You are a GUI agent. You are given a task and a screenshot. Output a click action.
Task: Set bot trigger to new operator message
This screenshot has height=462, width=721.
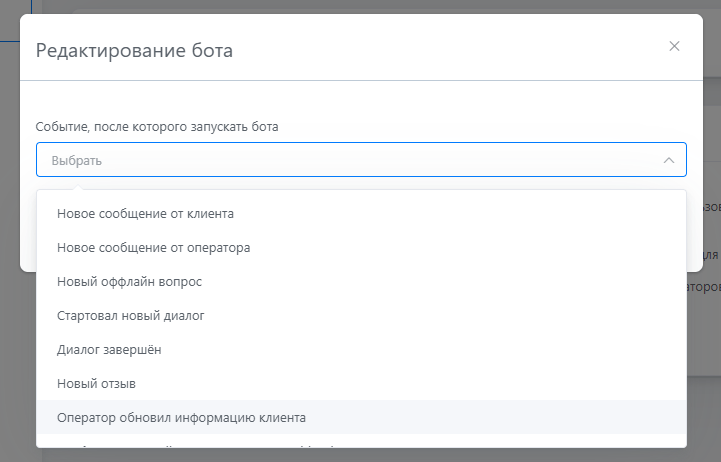click(x=153, y=247)
